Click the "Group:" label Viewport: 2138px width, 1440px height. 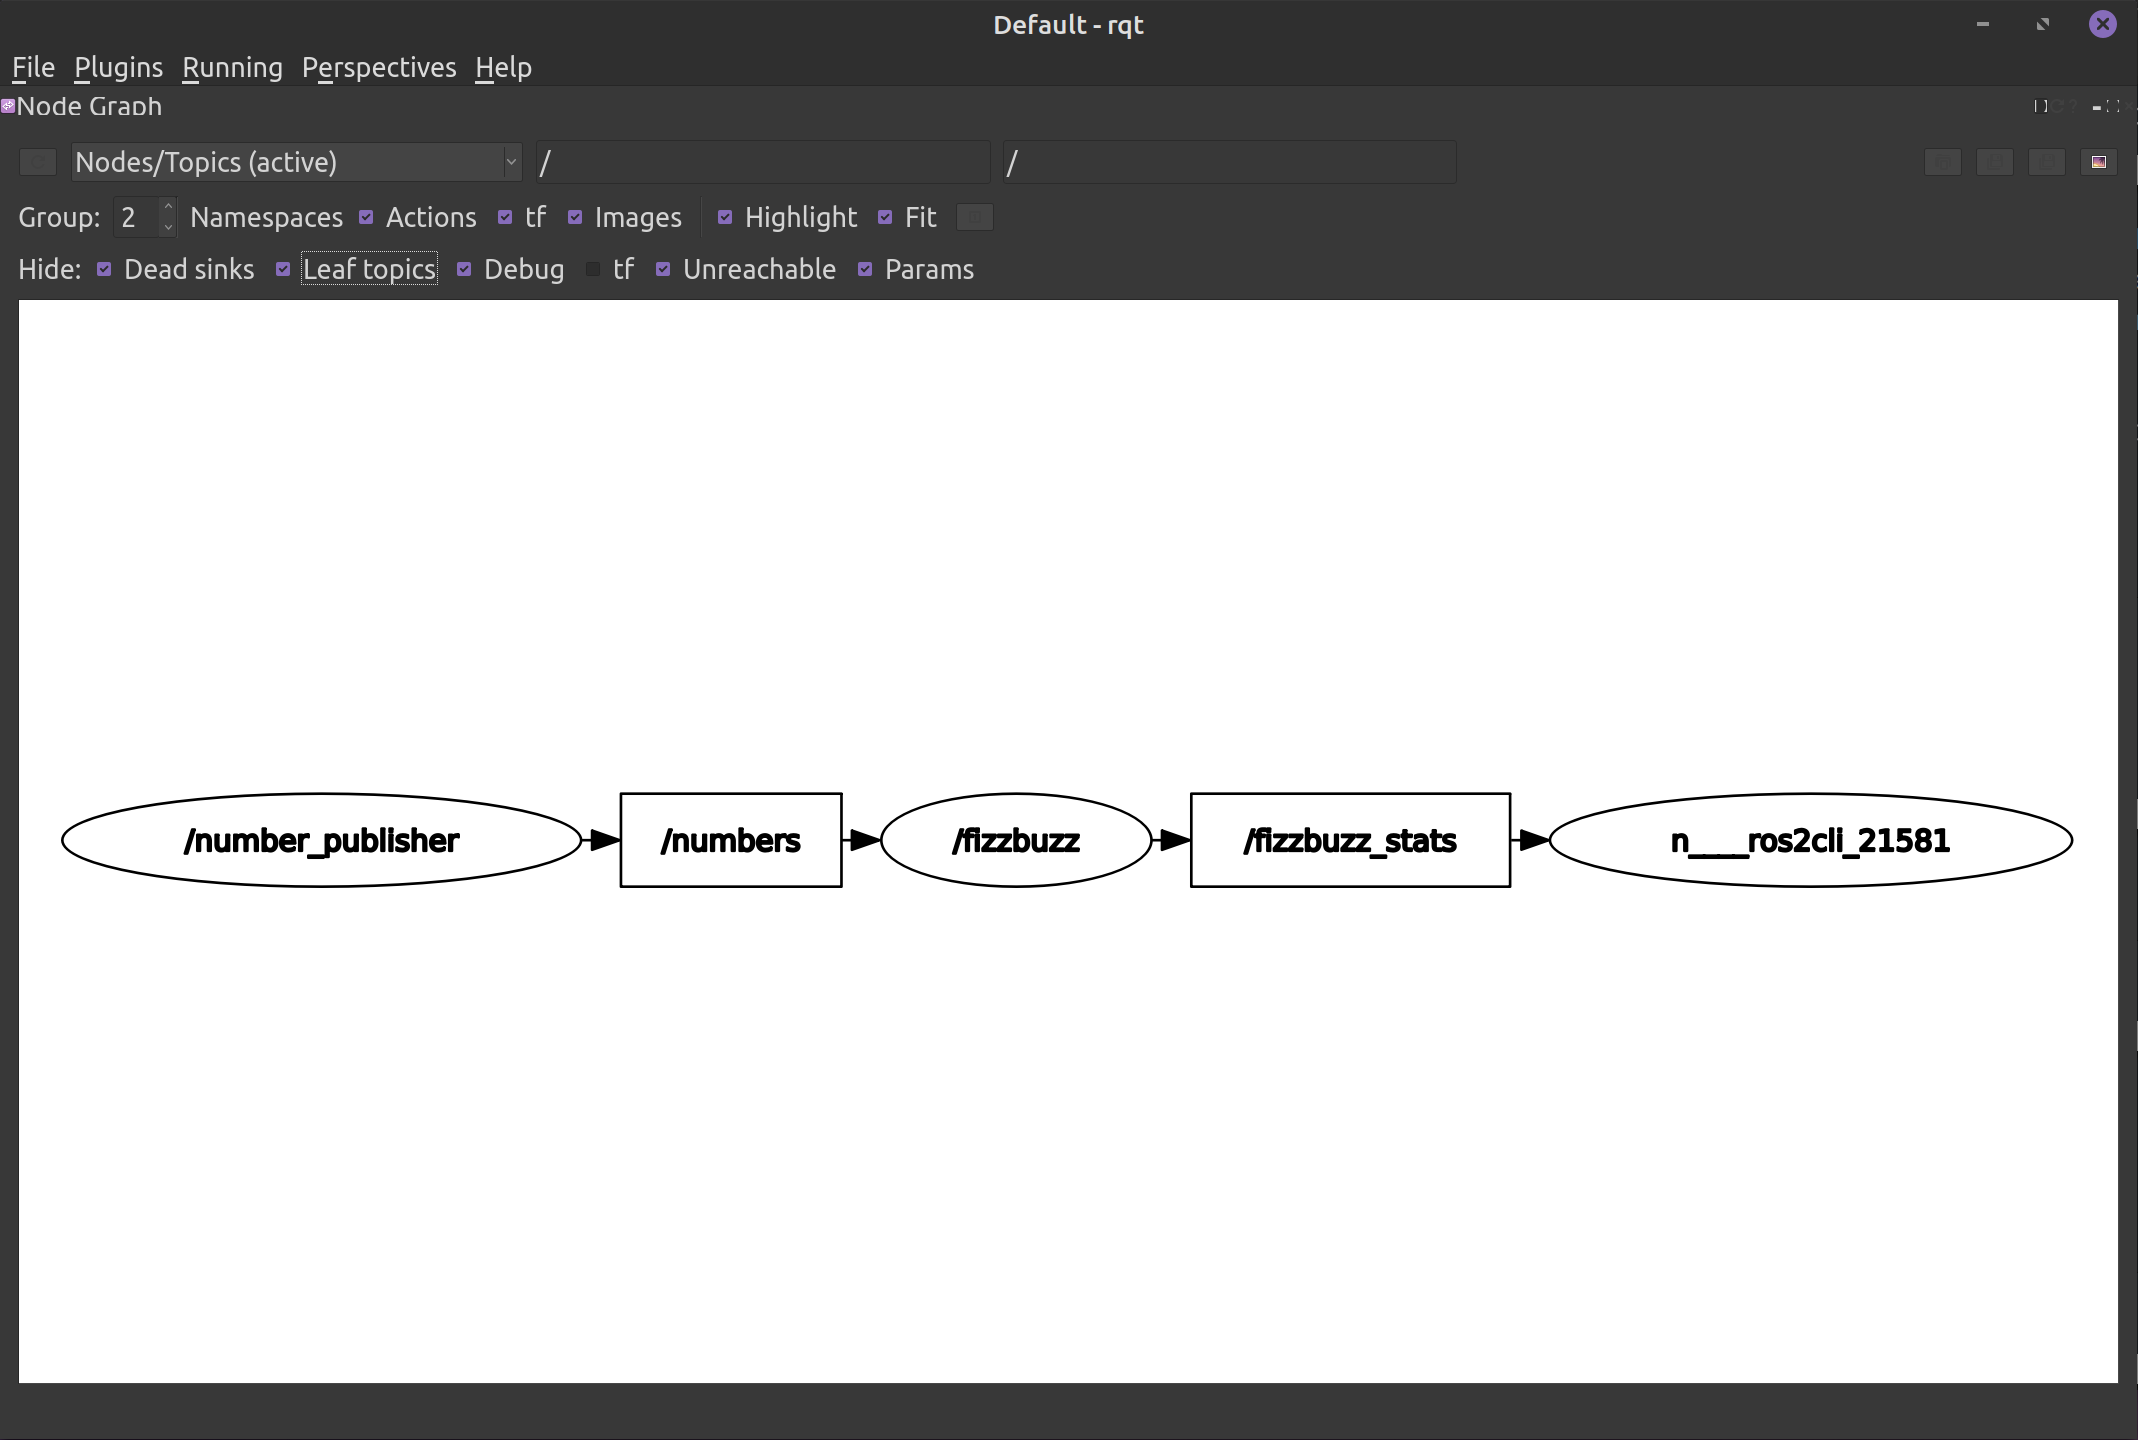coord(59,217)
